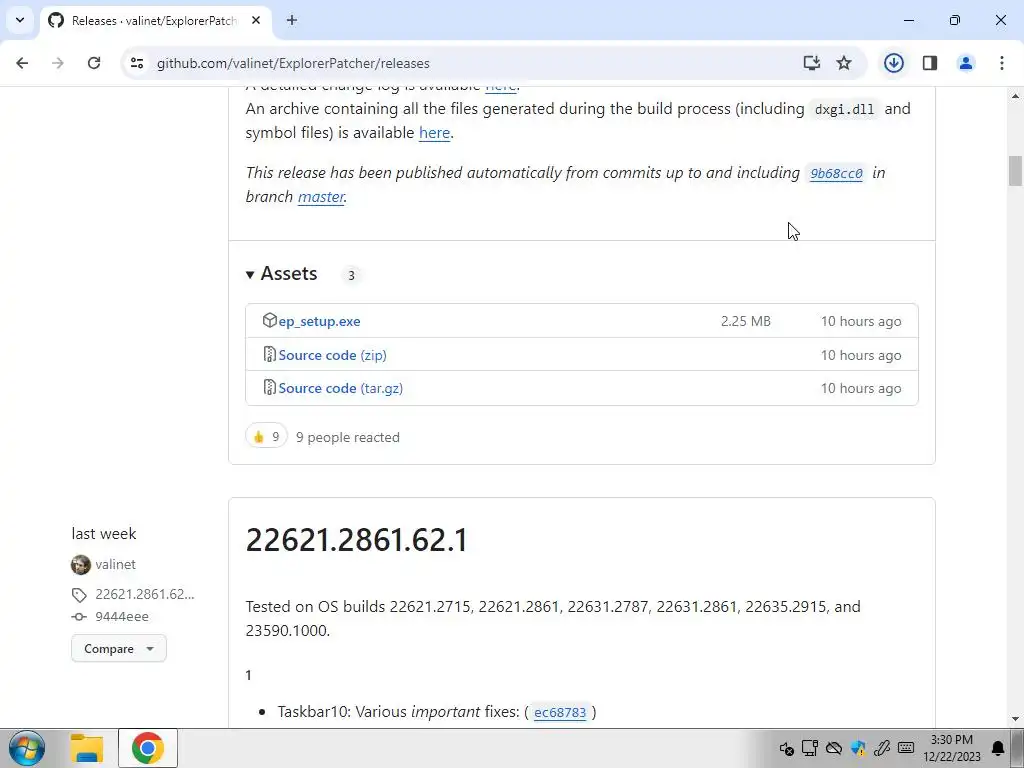Click the tag icon beside 22621.2861.62...
The width and height of the screenshot is (1024, 768).
coord(79,595)
